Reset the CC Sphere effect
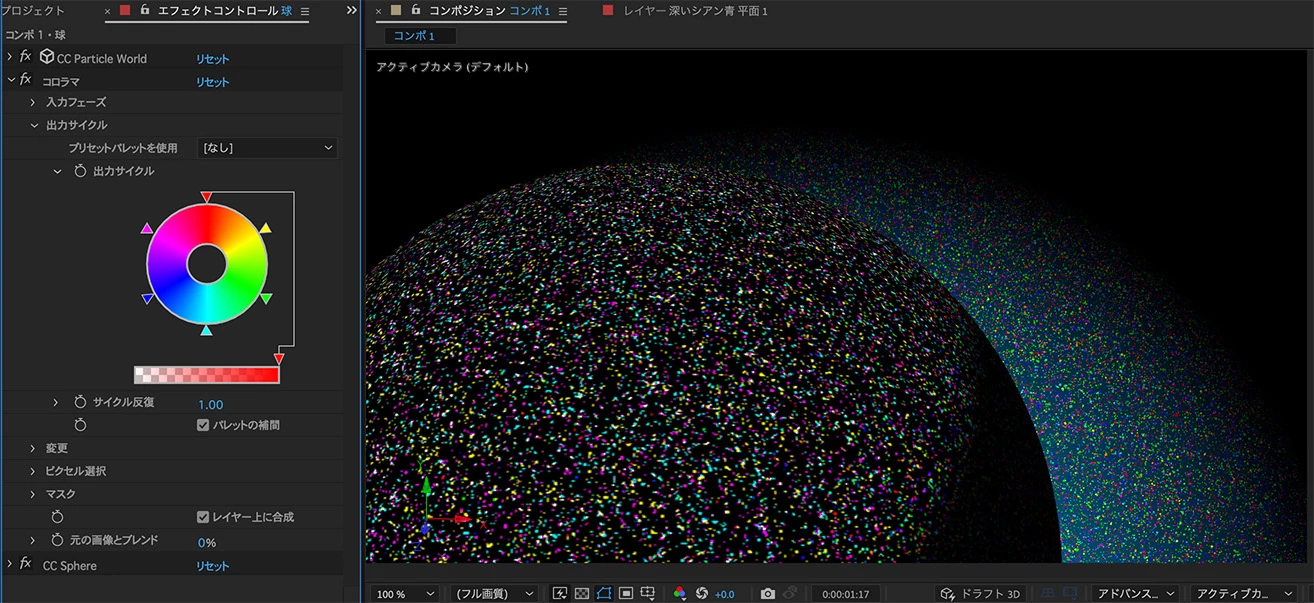Image resolution: width=1314 pixels, height=603 pixels. (212, 566)
